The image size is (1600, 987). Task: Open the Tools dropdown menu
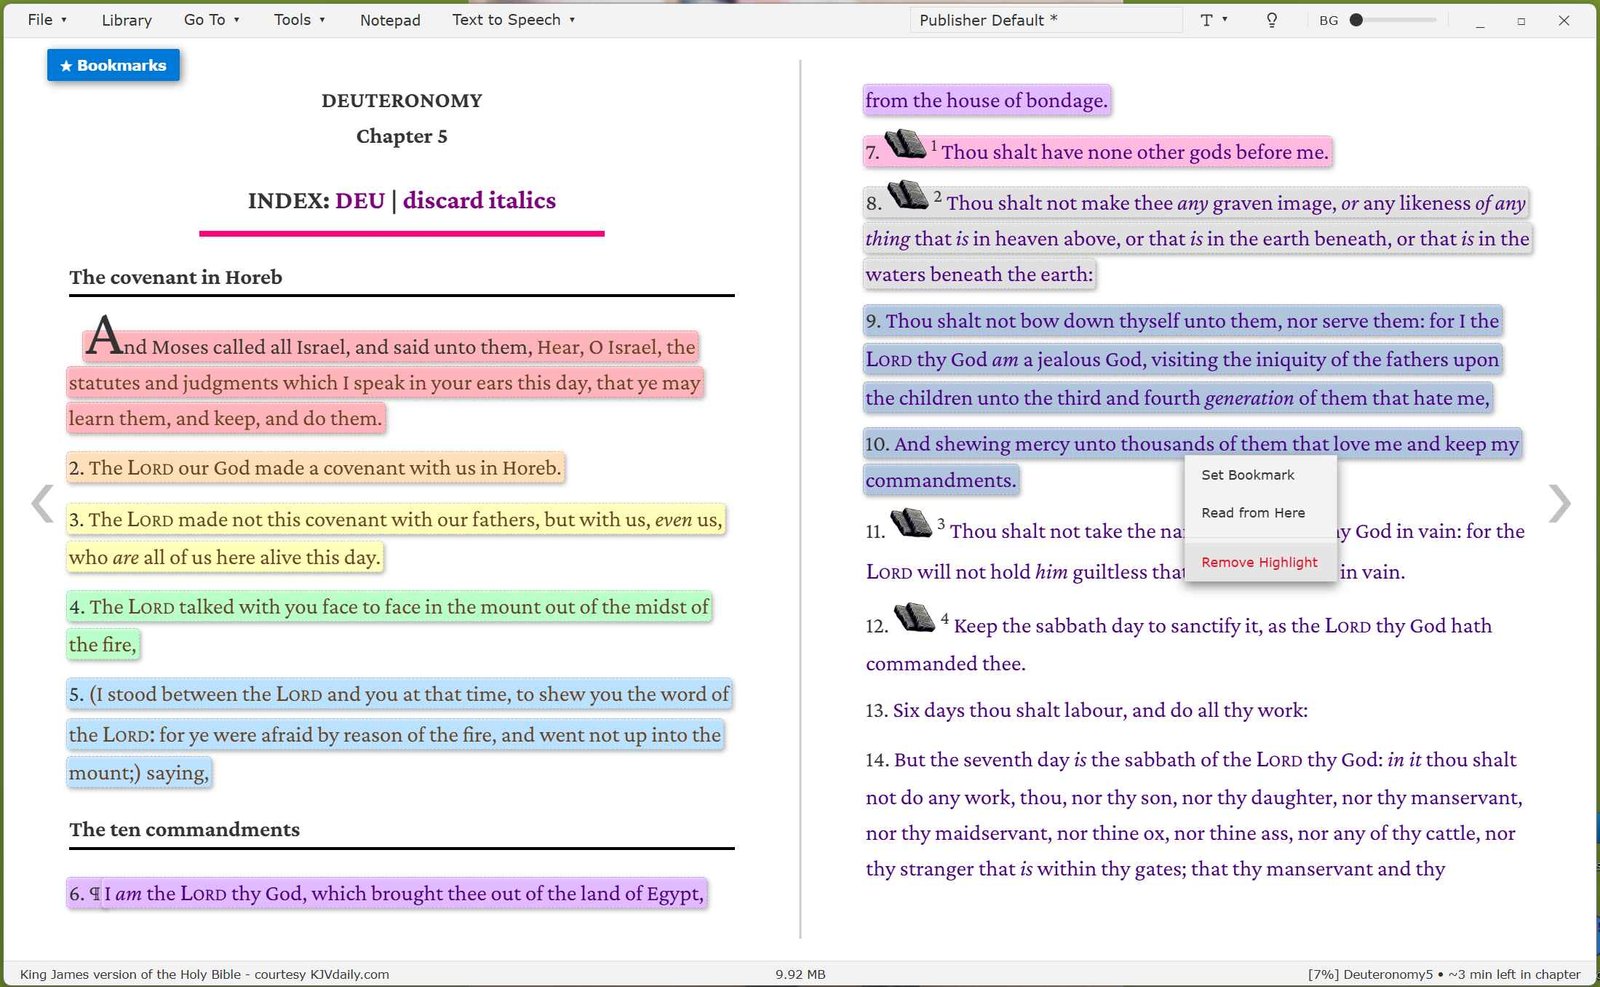click(x=300, y=19)
